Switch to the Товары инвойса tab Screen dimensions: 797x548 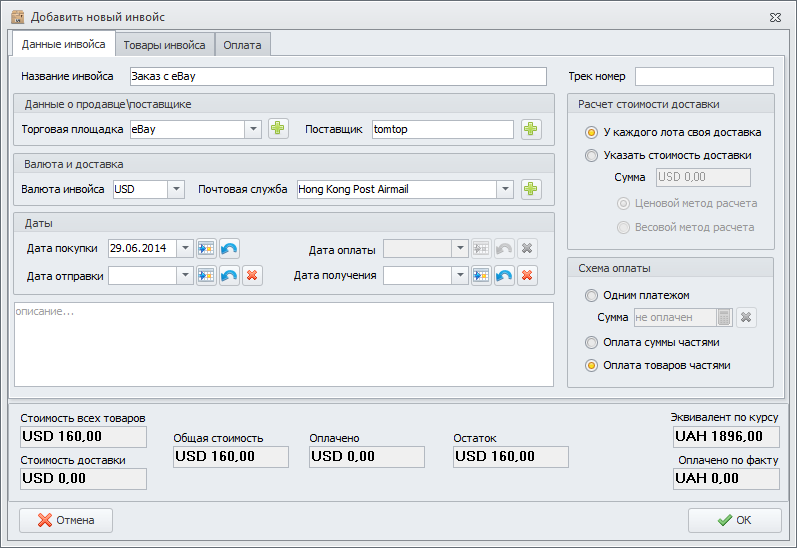click(165, 45)
